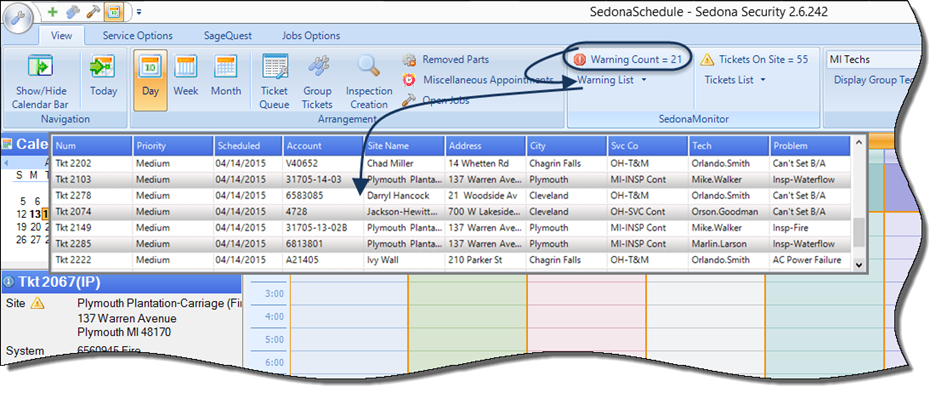
Task: Click the 3:00 time slot label
Action: point(274,293)
